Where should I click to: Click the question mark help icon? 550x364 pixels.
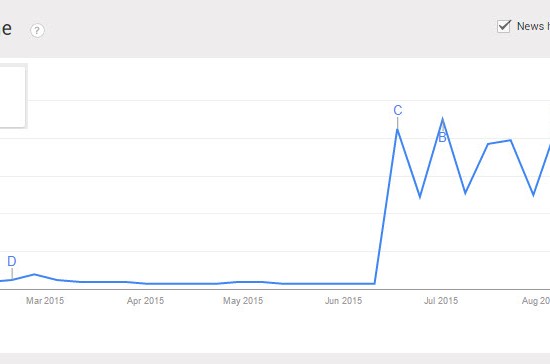click(x=37, y=31)
